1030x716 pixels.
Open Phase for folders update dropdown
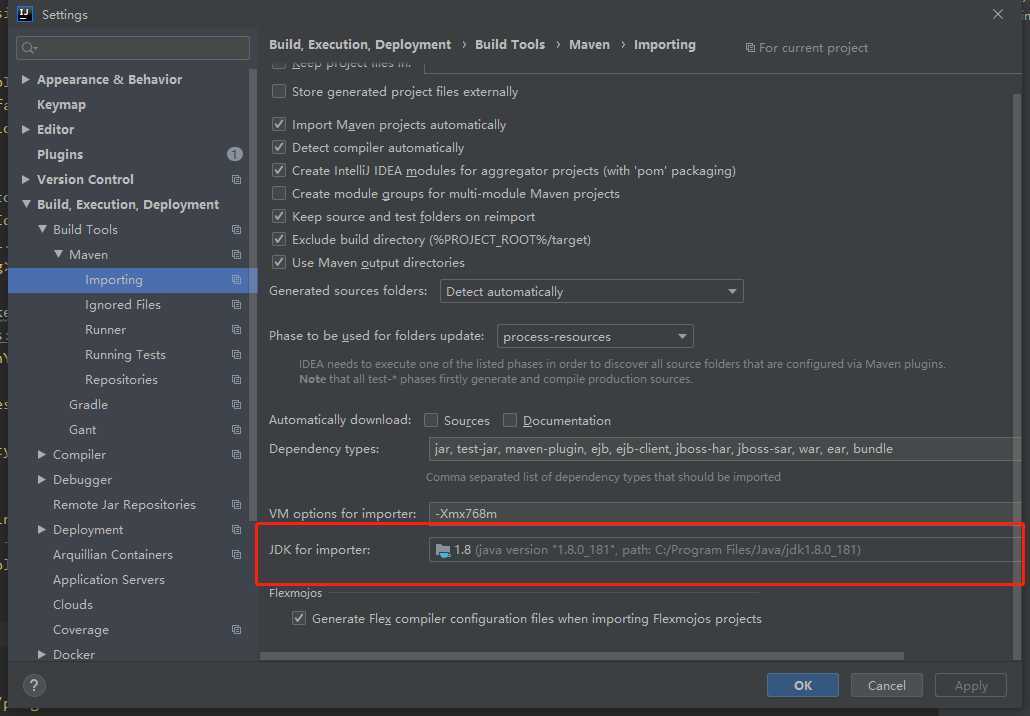point(595,336)
